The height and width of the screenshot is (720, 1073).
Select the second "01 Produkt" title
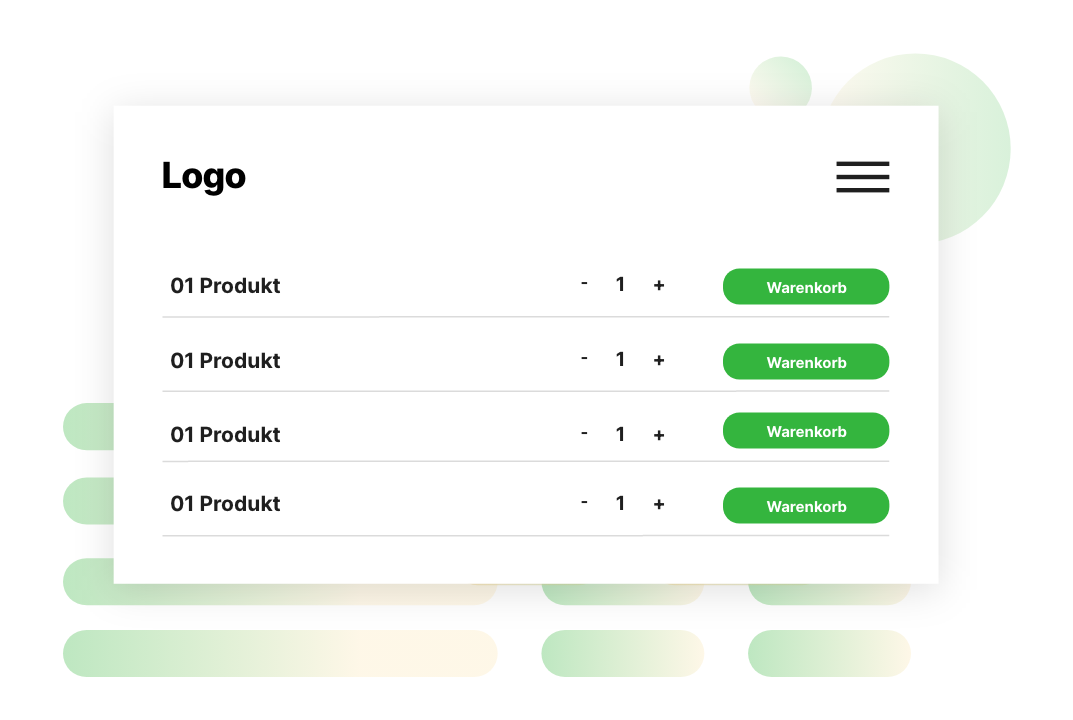pos(225,361)
